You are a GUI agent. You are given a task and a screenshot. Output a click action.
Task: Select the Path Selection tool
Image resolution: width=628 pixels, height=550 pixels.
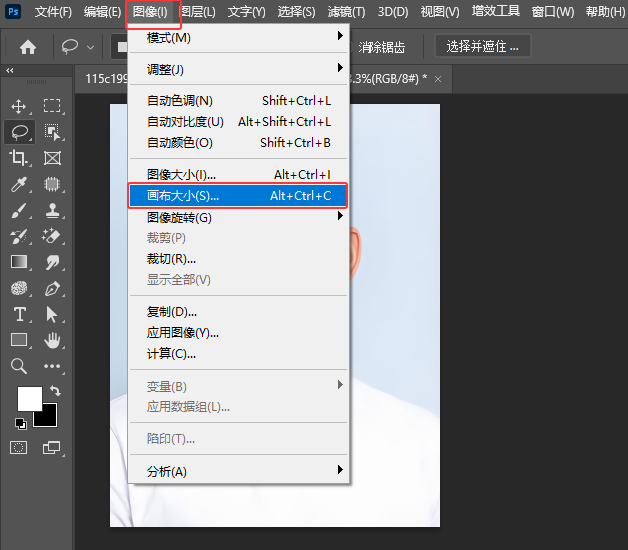point(52,314)
